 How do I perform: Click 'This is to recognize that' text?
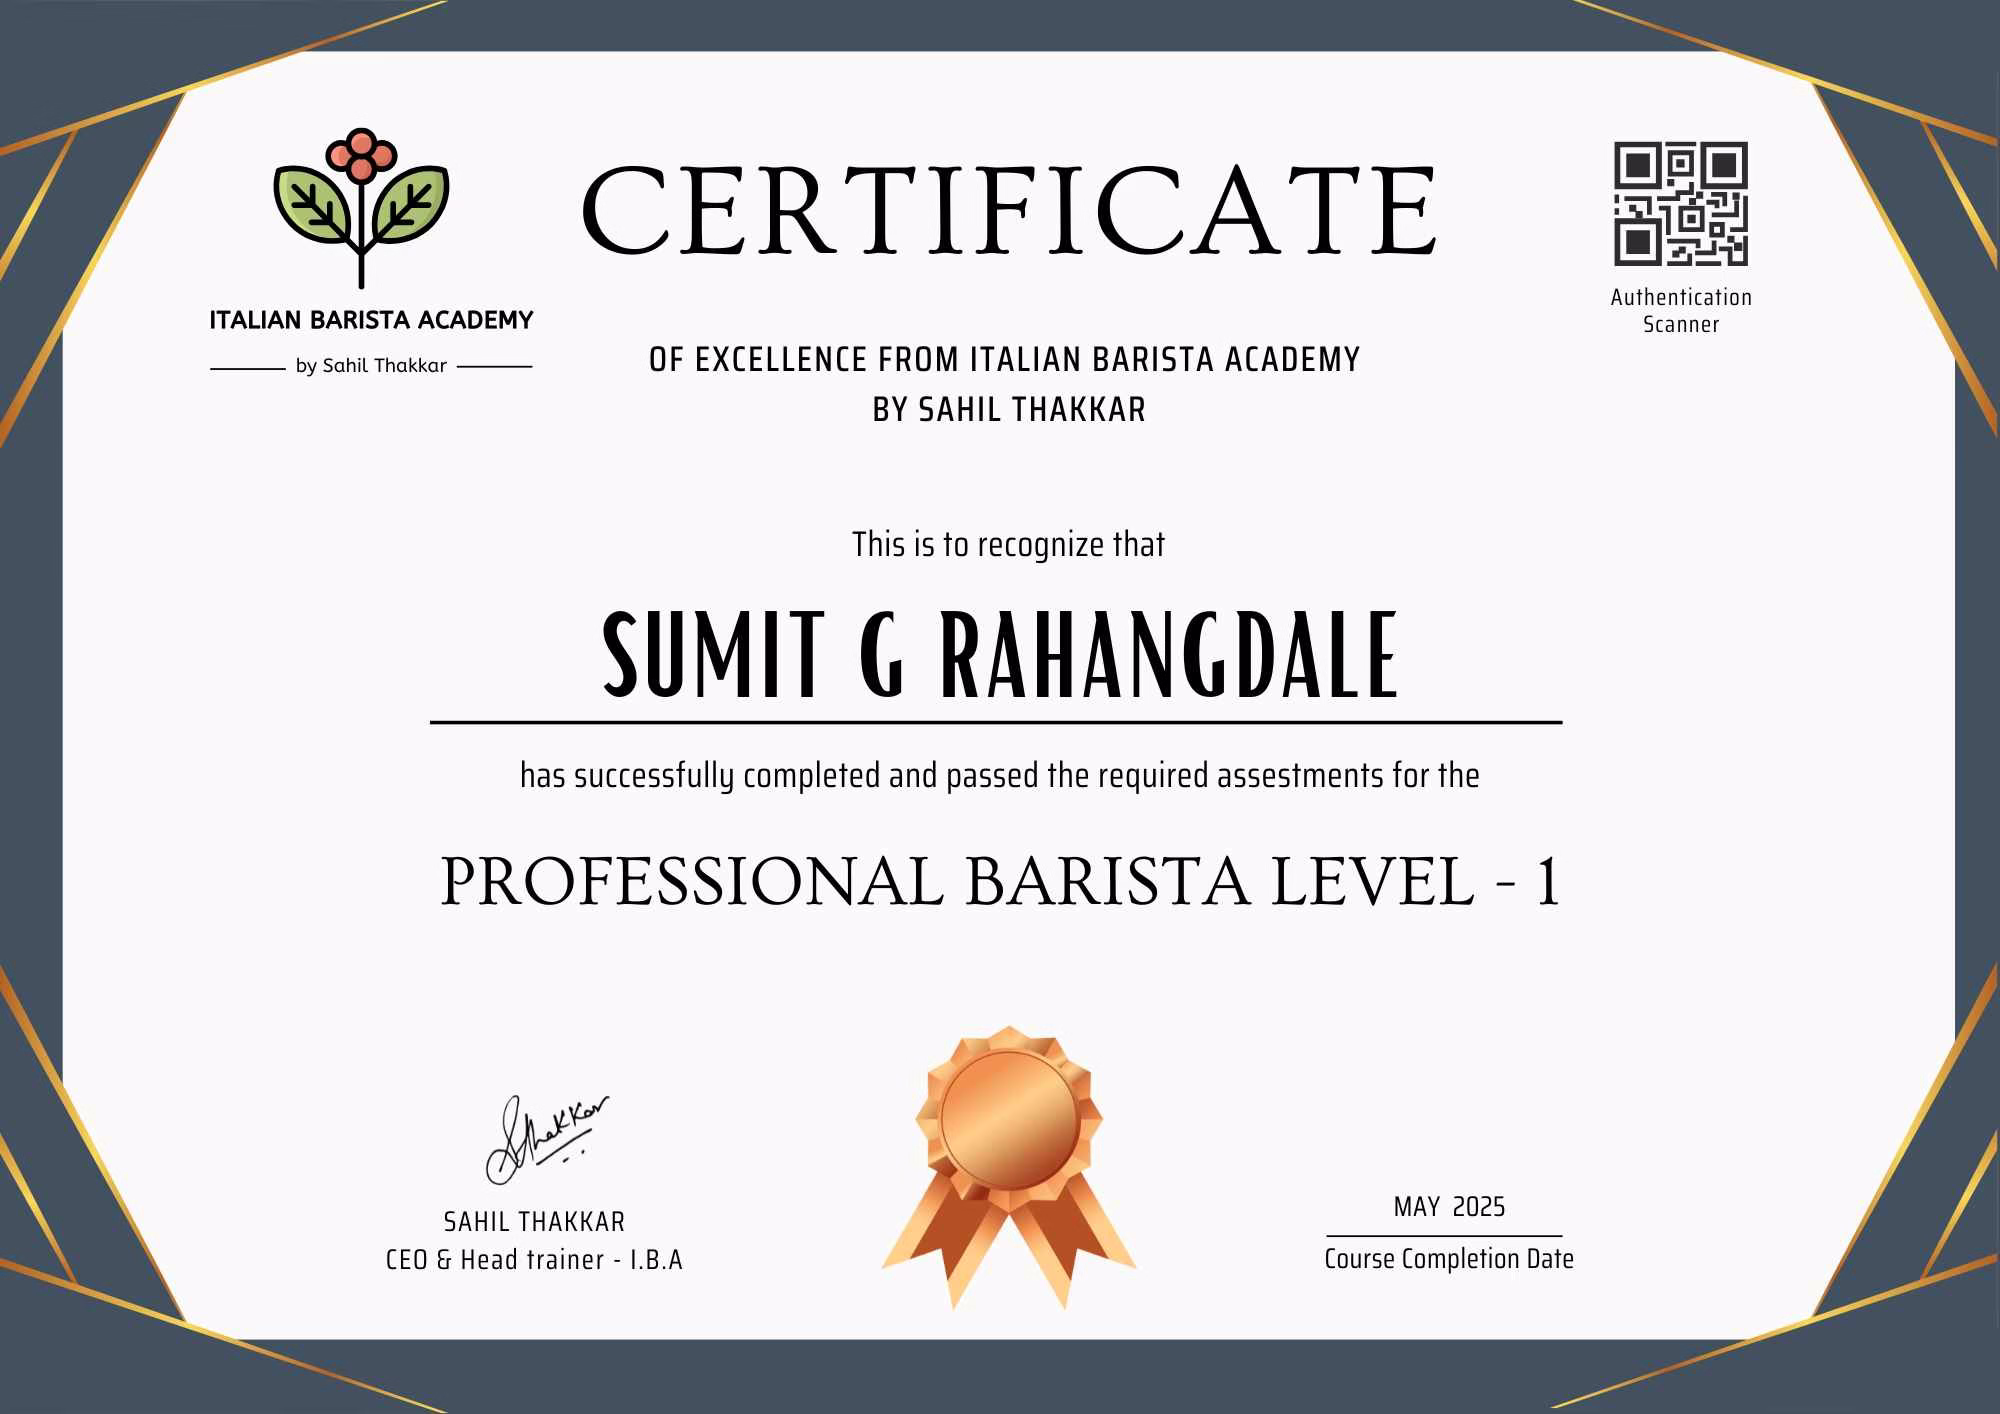(x=1008, y=545)
